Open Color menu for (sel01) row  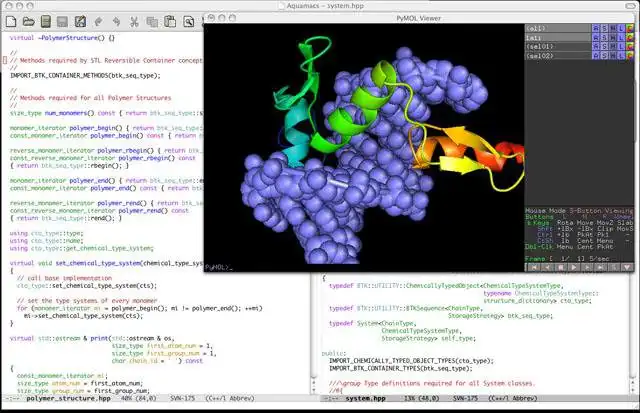630,46
